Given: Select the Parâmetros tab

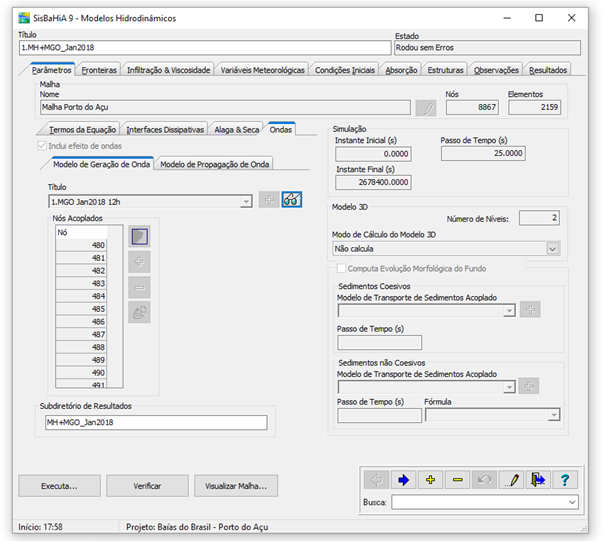Looking at the screenshot, I should tap(52, 70).
